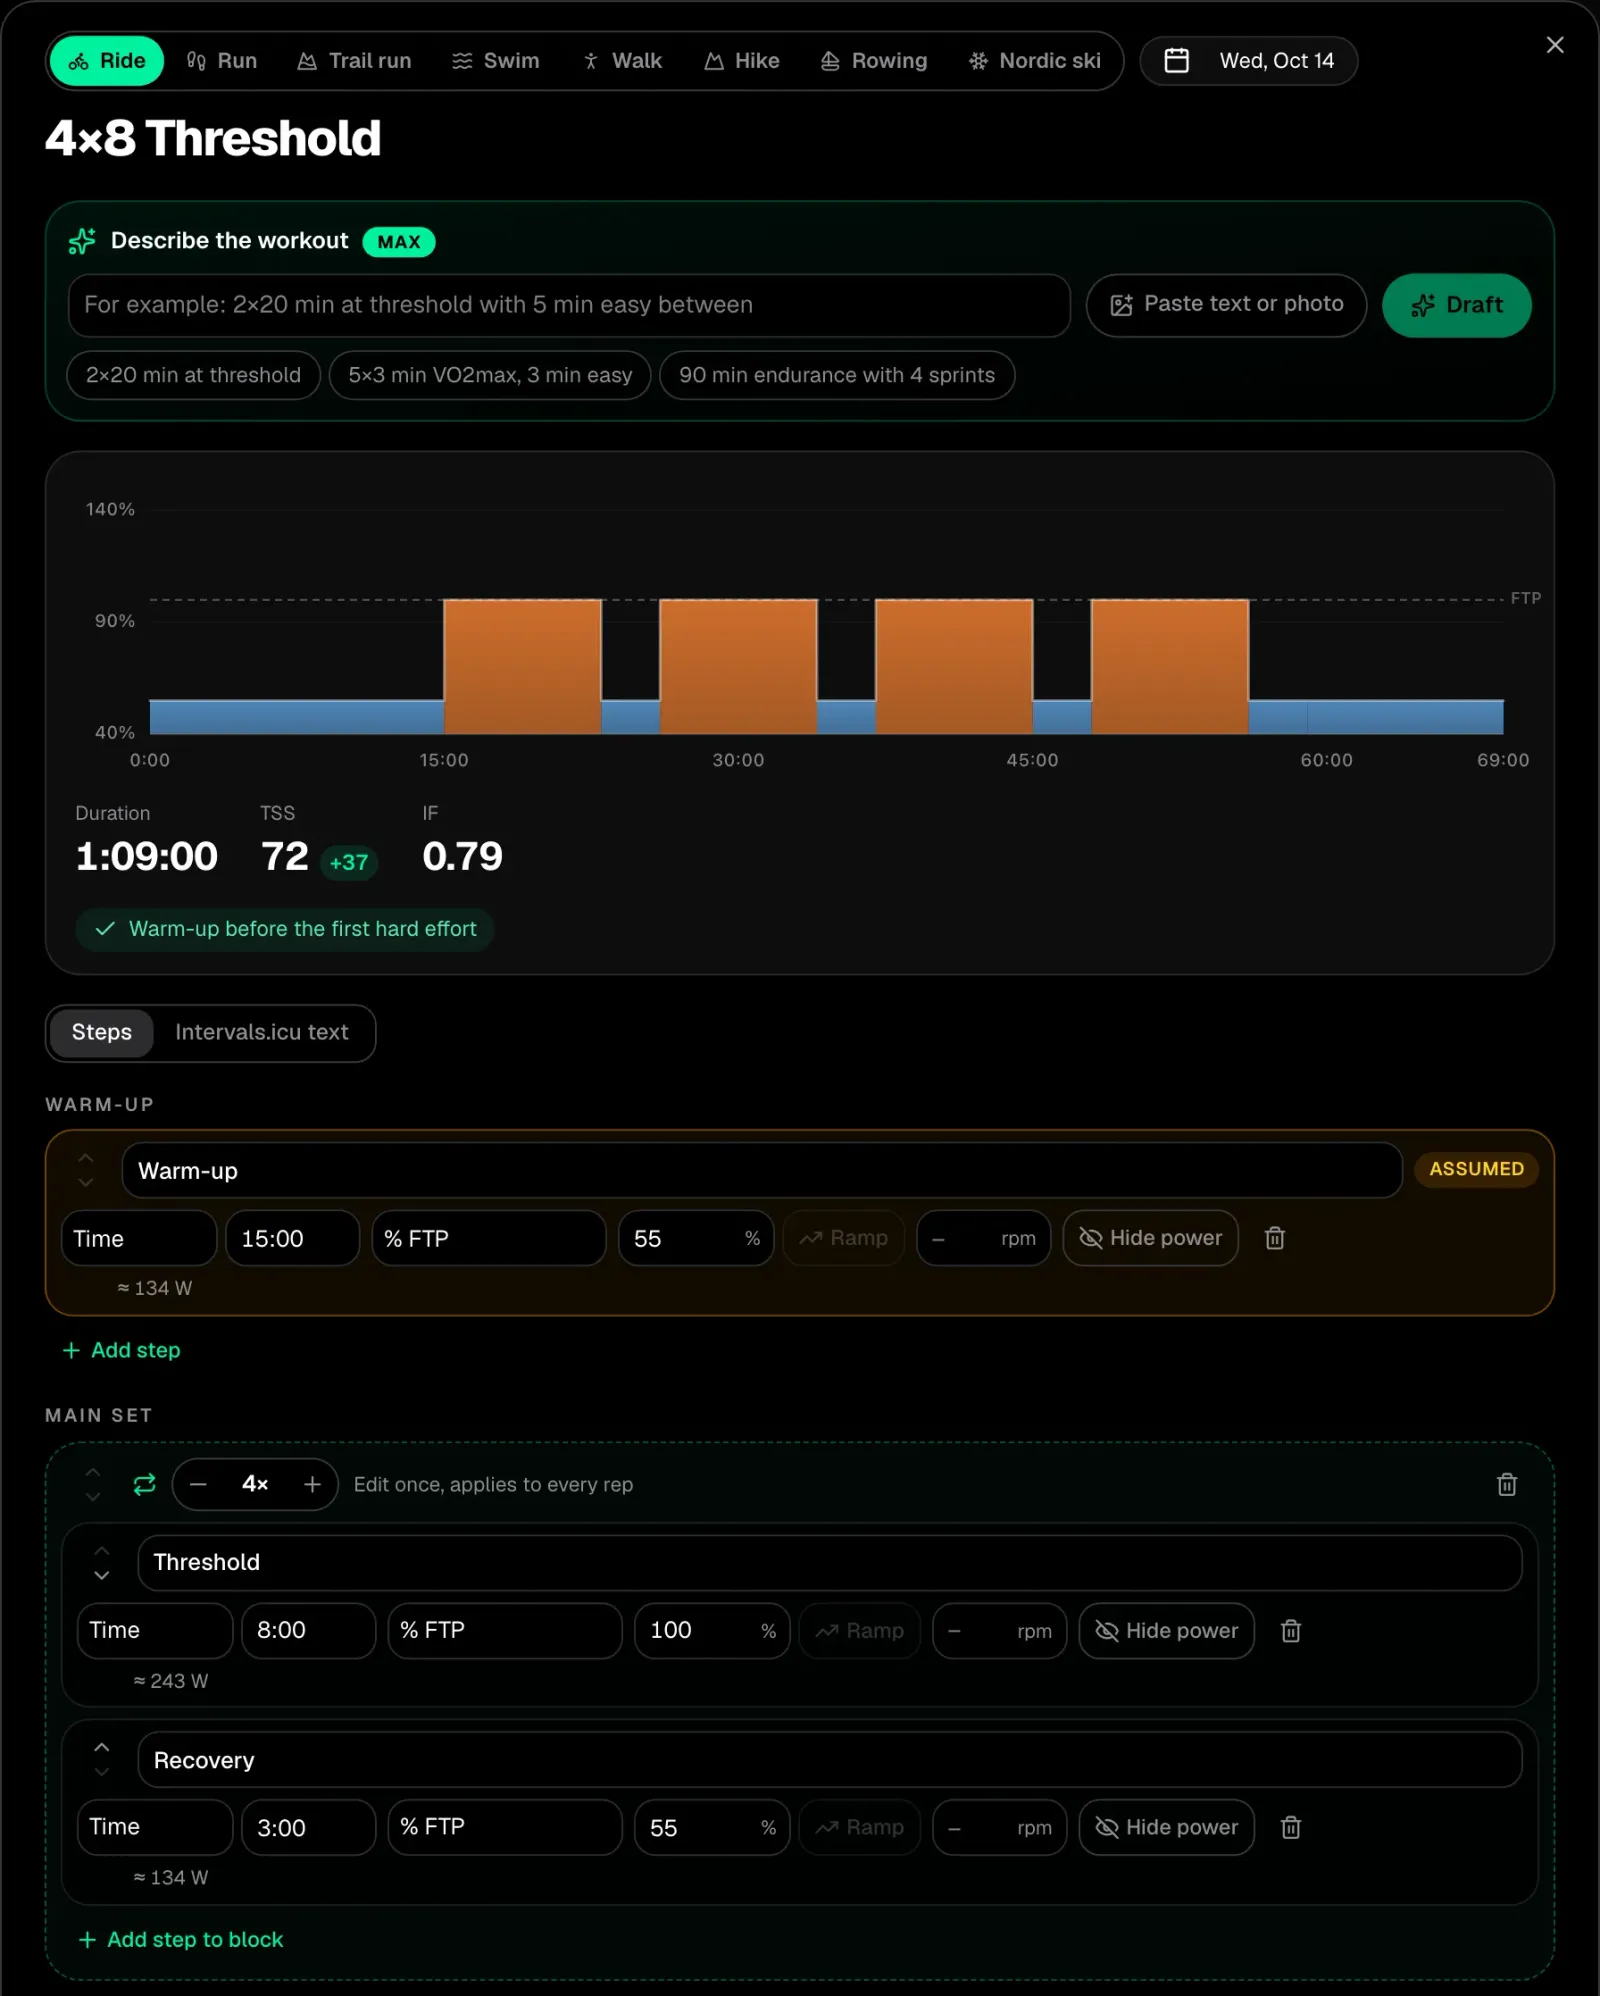Select the Ride sport tab
Image resolution: width=1600 pixels, height=1996 pixels.
[107, 61]
